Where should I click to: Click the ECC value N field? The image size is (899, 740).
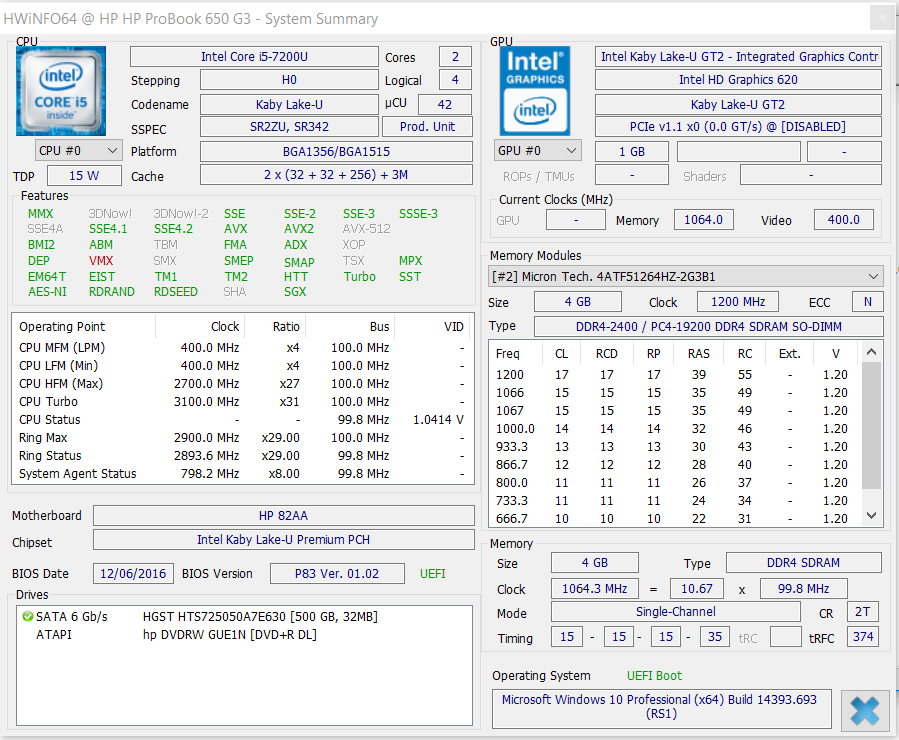click(x=867, y=302)
